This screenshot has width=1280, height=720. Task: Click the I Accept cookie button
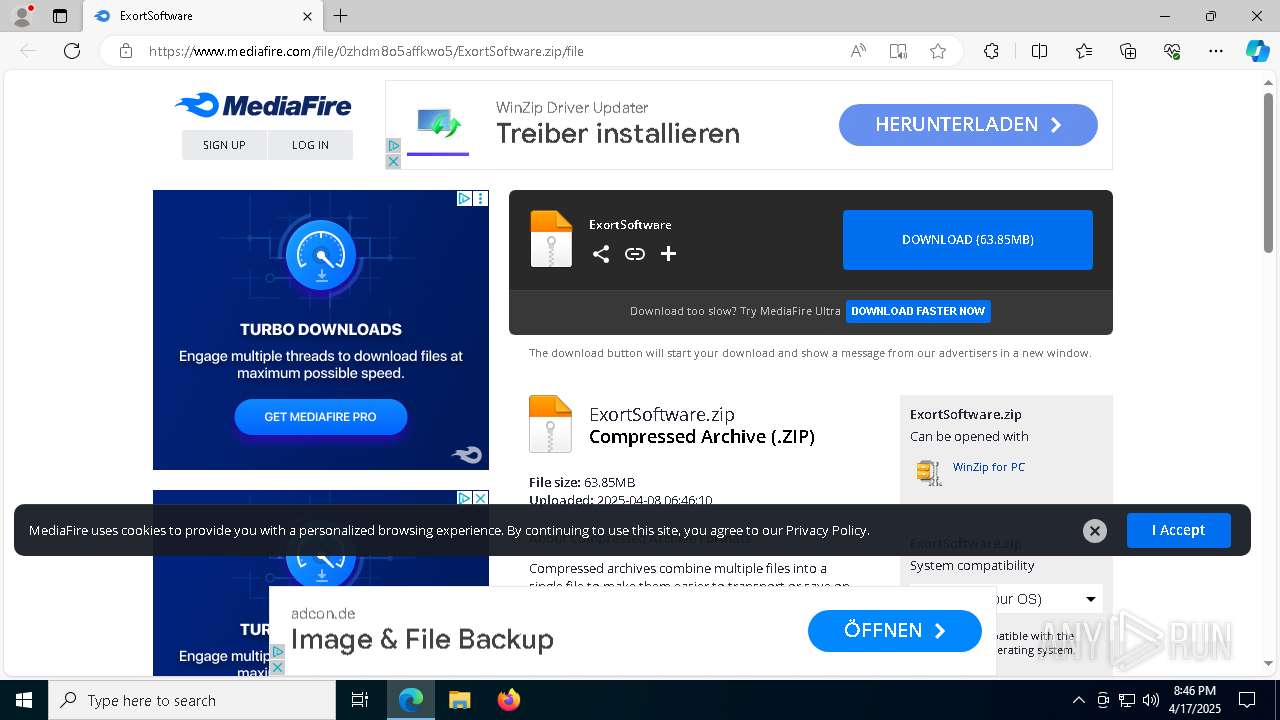[x=1178, y=530]
